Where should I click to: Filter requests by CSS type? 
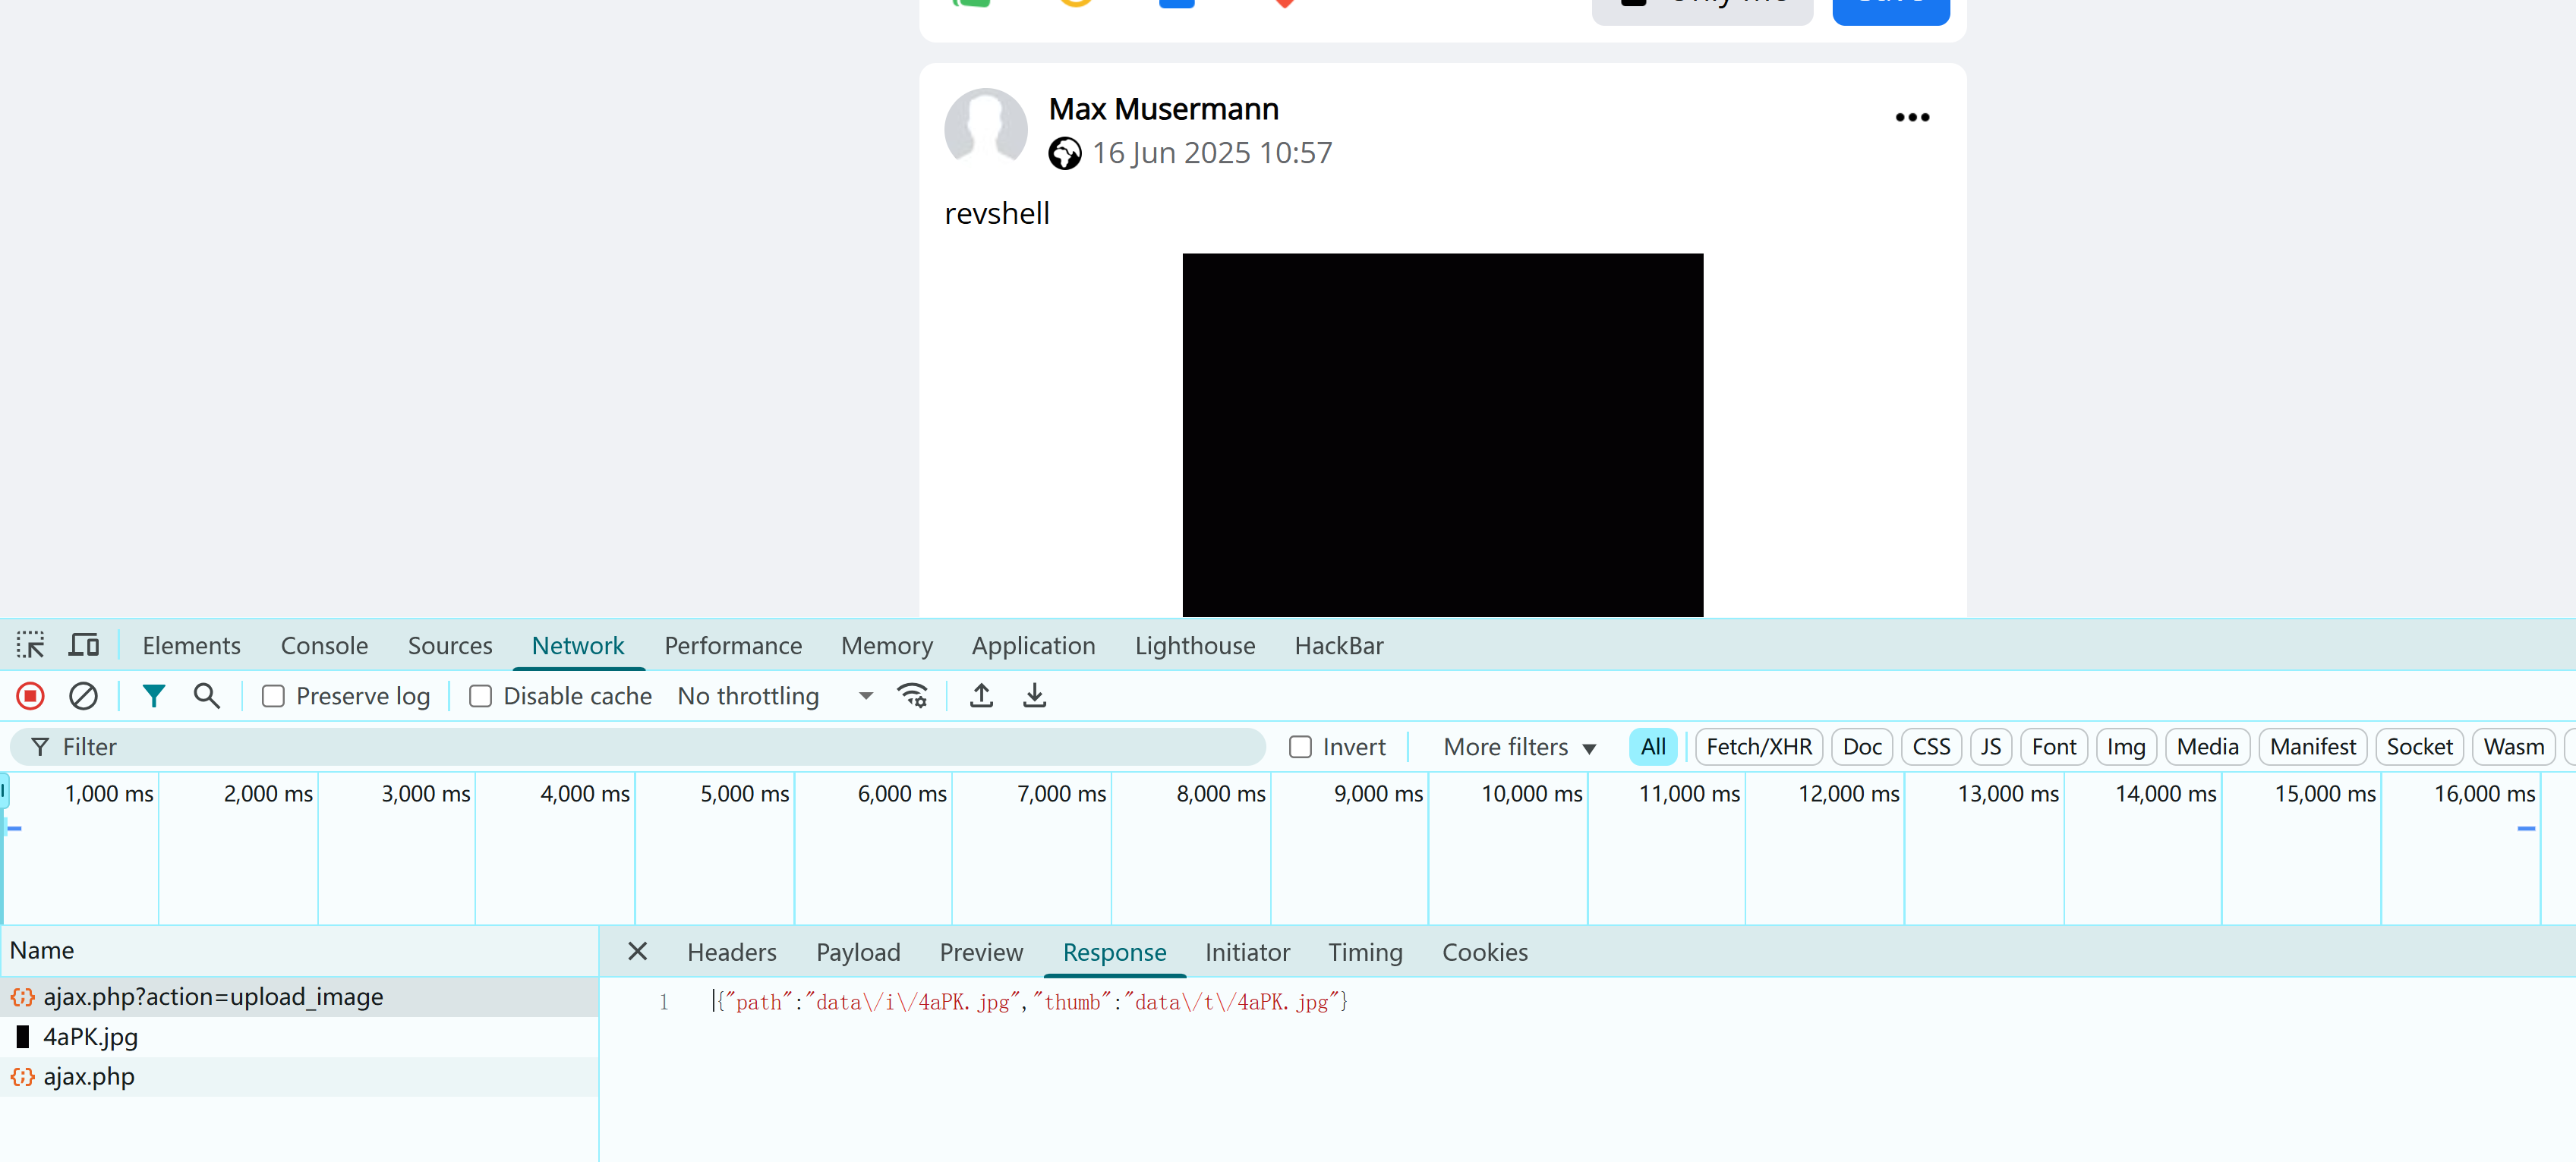pos(1931,747)
